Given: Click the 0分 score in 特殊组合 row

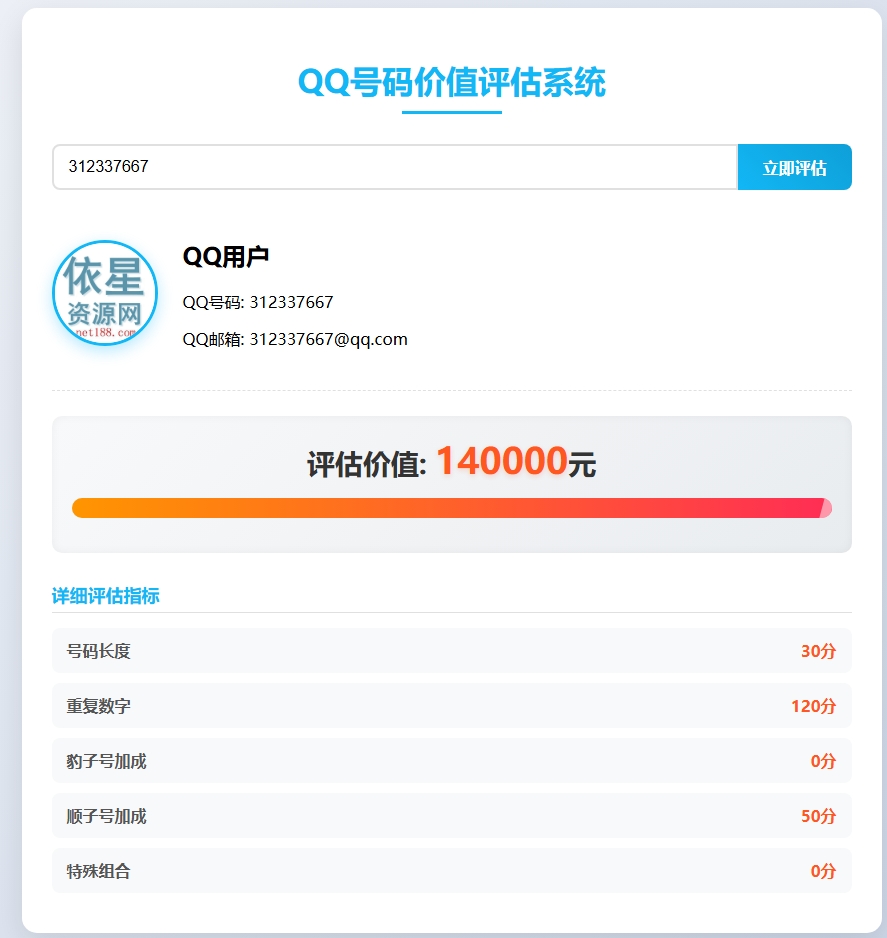Looking at the screenshot, I should pos(823,871).
